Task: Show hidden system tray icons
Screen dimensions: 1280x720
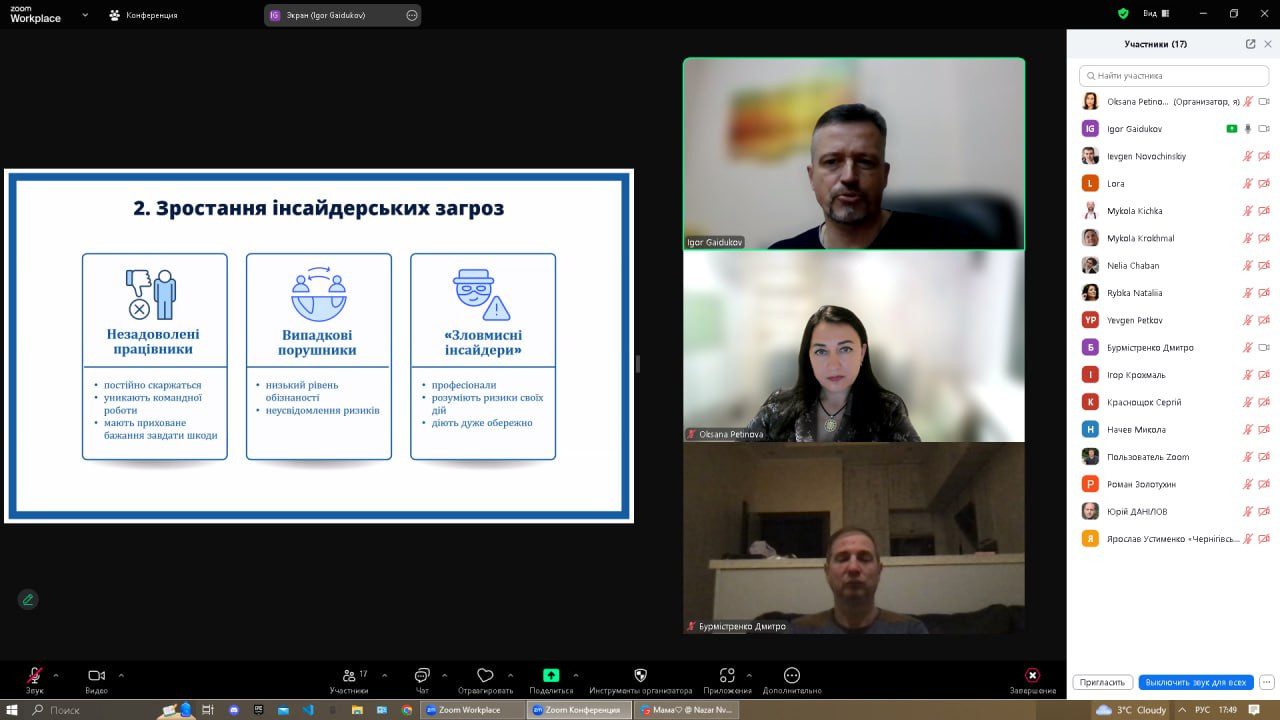Action: point(1181,710)
